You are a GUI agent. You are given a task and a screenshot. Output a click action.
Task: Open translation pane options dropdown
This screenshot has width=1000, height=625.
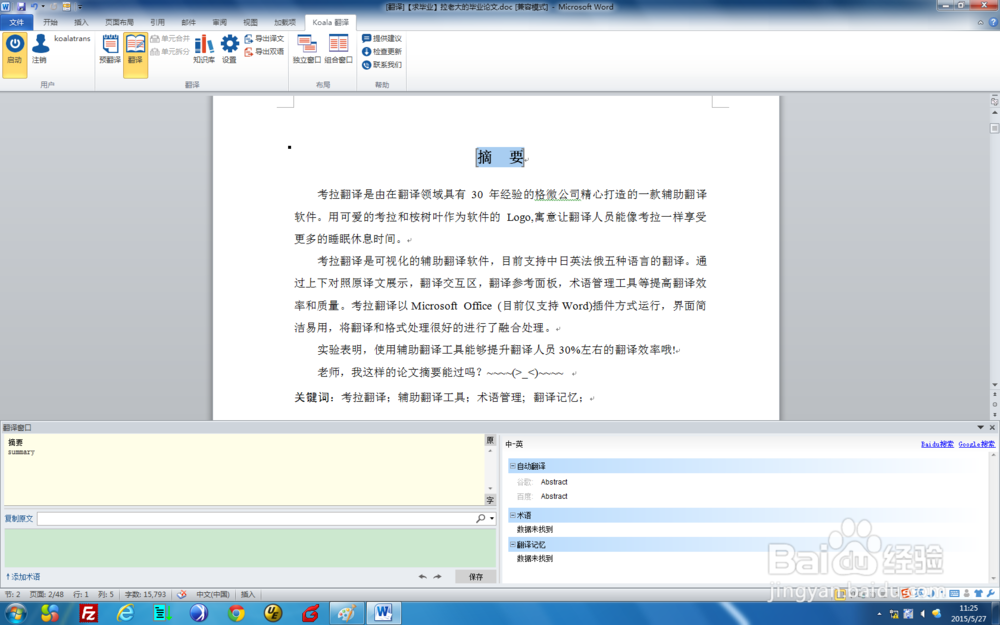(x=980, y=427)
